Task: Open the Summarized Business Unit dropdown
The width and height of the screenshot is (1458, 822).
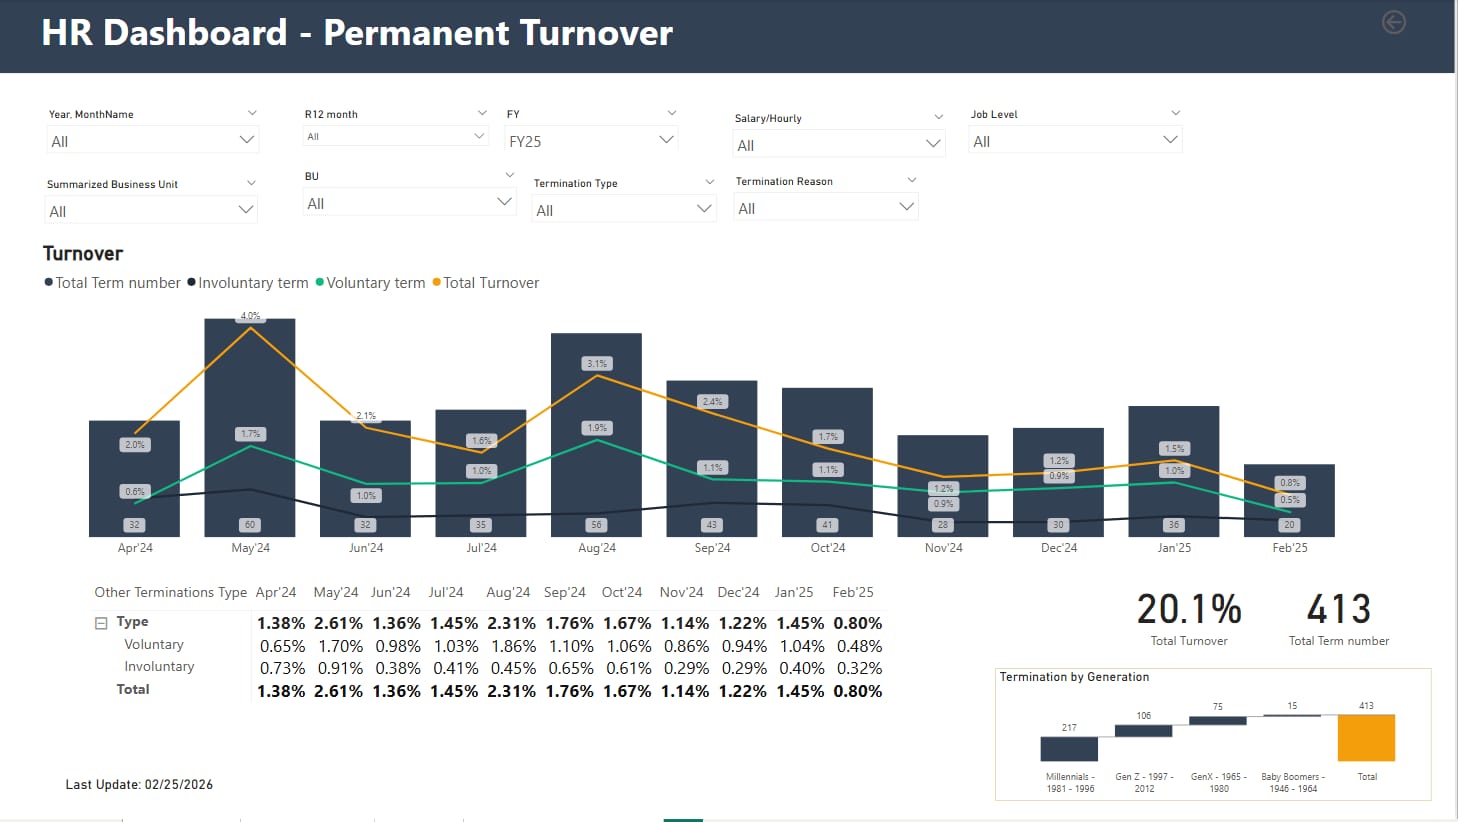Action: tap(247, 209)
